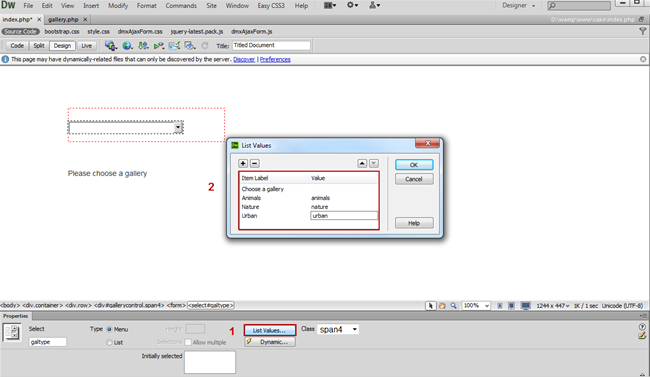Click the Mobile size icon in status bar
Viewport: 650px width, 377px height.
(x=500, y=306)
